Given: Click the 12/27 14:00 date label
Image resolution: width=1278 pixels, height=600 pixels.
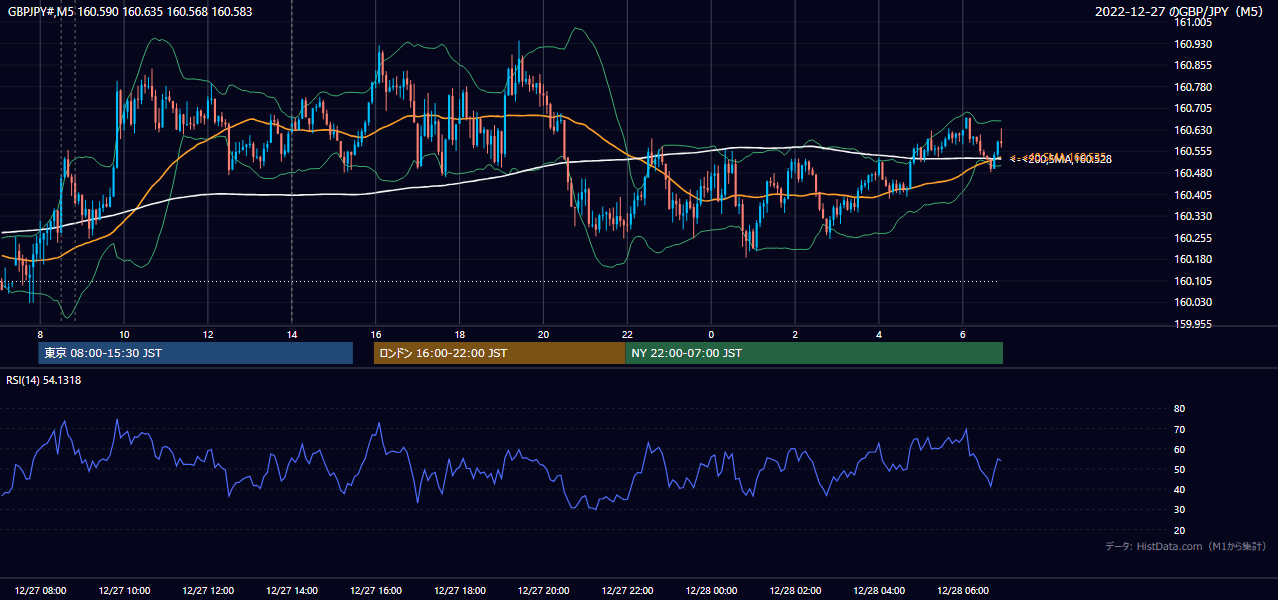Looking at the screenshot, I should 293,590.
